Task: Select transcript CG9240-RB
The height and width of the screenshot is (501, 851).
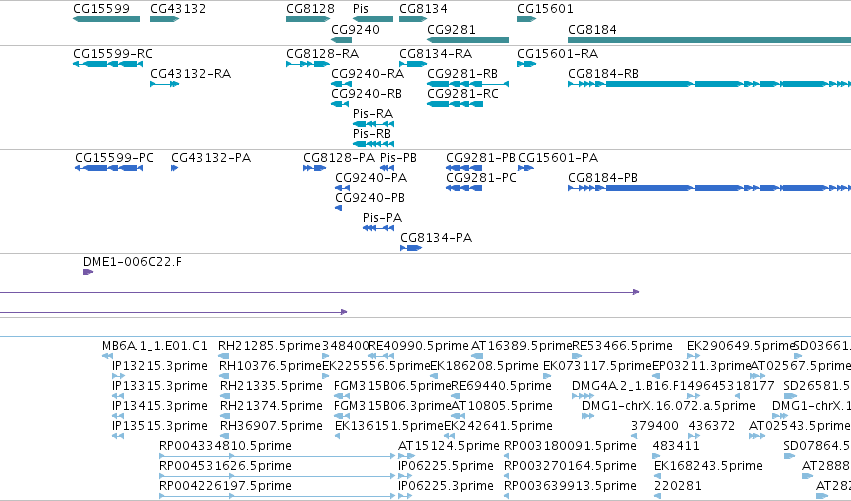Action: coord(340,104)
